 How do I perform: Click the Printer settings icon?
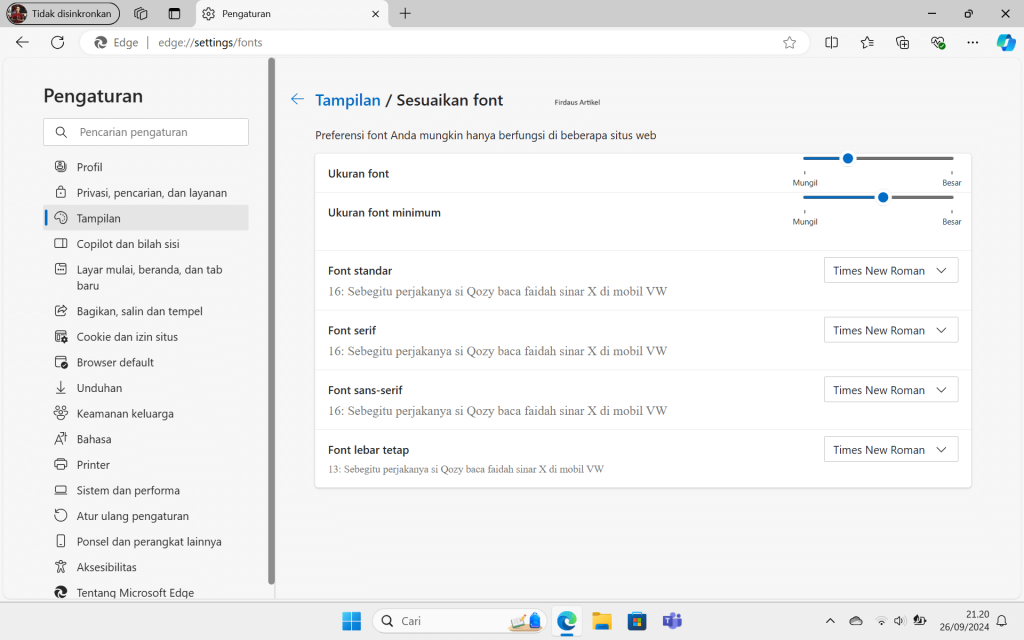[x=61, y=464]
